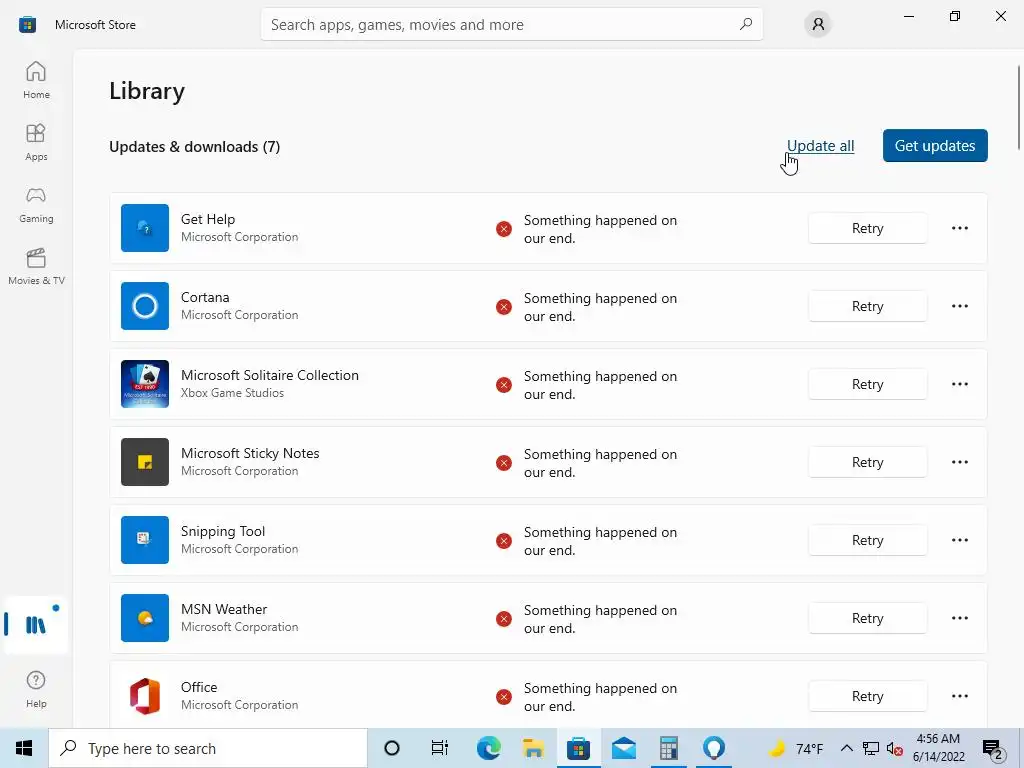Select the Library icon in sidebar

coord(36,625)
